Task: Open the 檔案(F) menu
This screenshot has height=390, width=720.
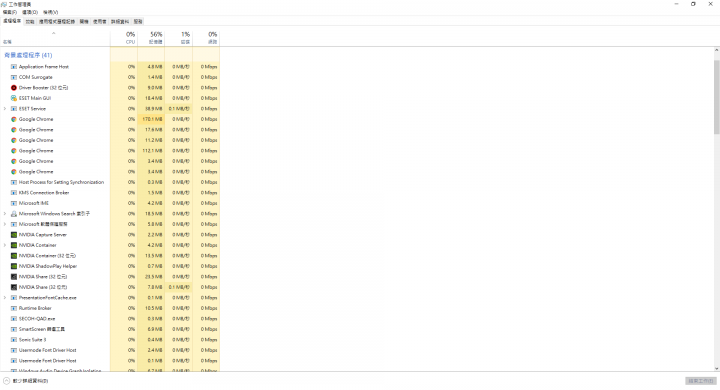Action: point(10,12)
